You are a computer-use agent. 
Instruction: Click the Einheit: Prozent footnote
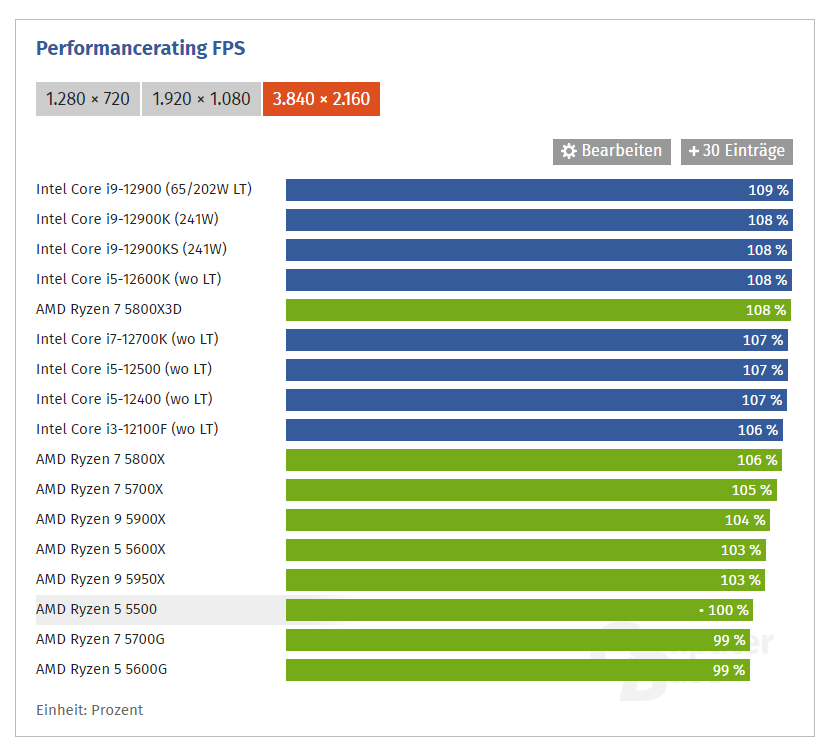(89, 710)
